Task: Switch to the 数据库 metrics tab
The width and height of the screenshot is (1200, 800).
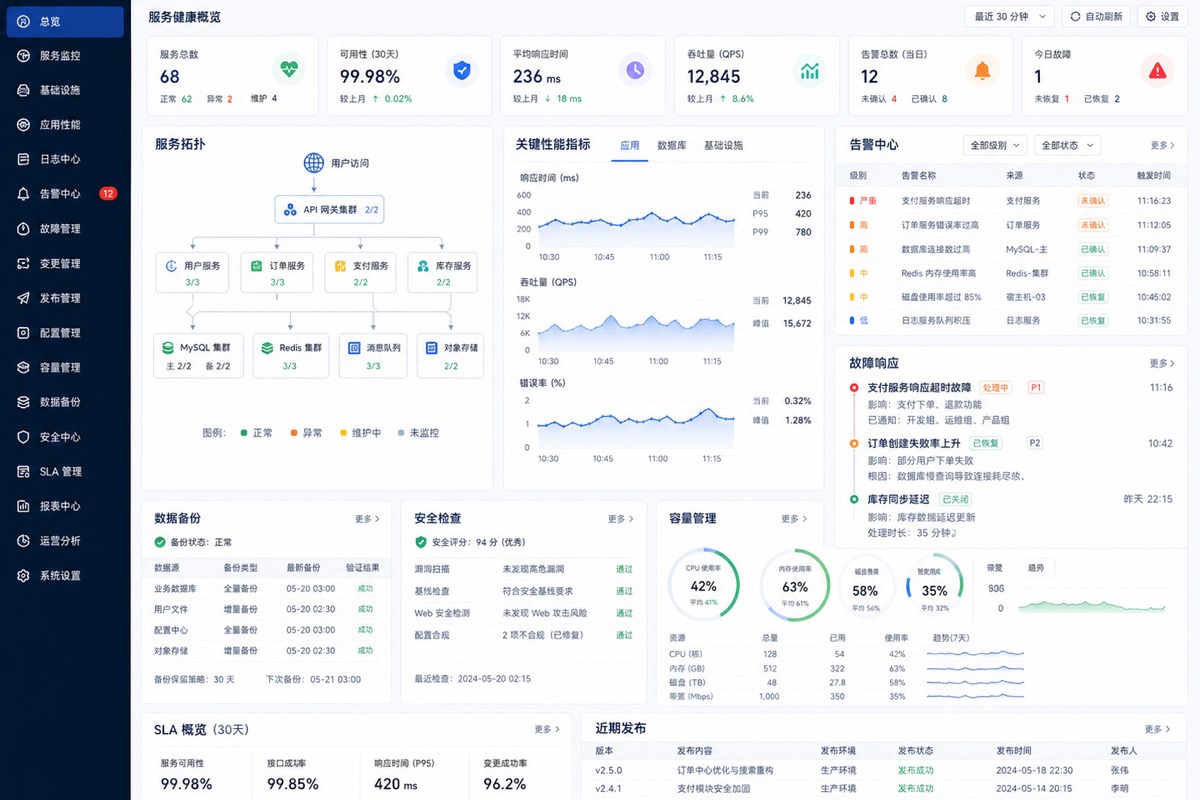Action: (x=671, y=145)
